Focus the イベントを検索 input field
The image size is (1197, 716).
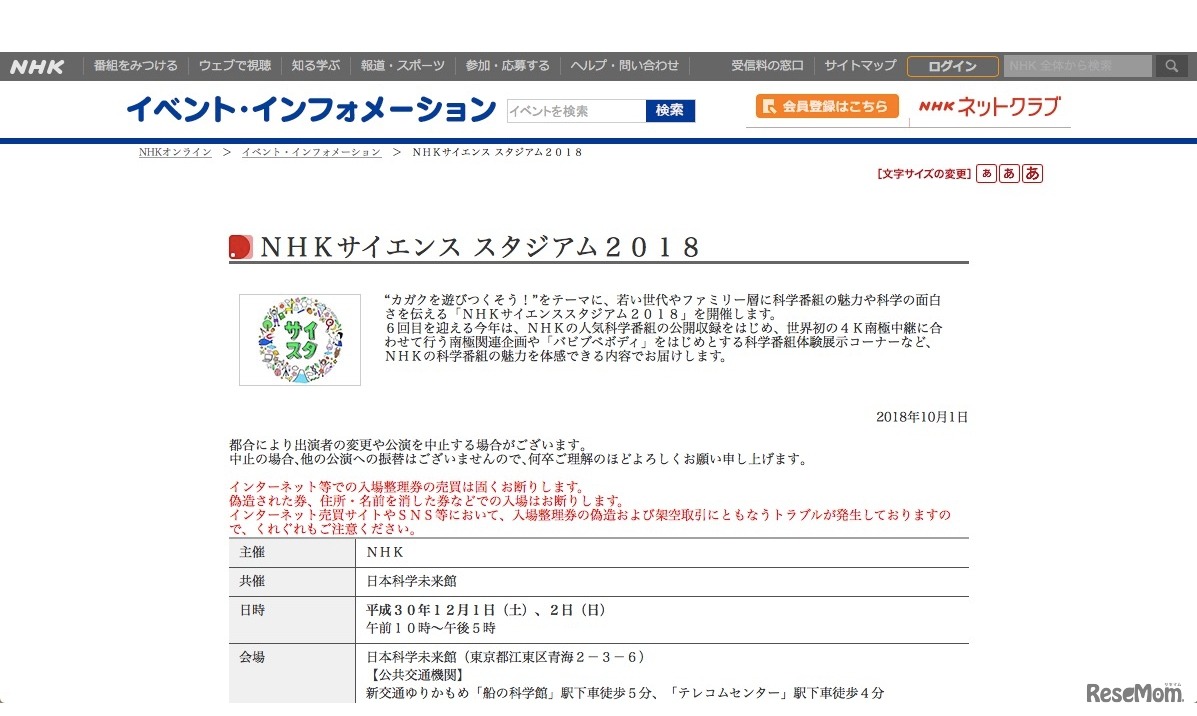pos(576,111)
